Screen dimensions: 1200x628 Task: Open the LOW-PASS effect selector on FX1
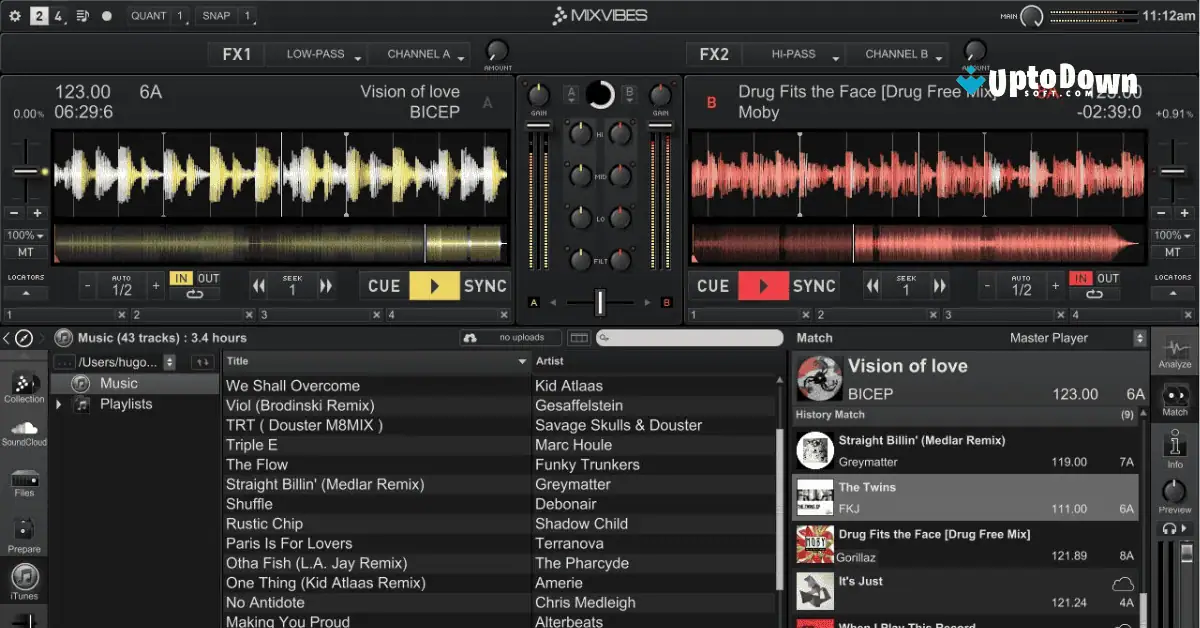(x=316, y=53)
